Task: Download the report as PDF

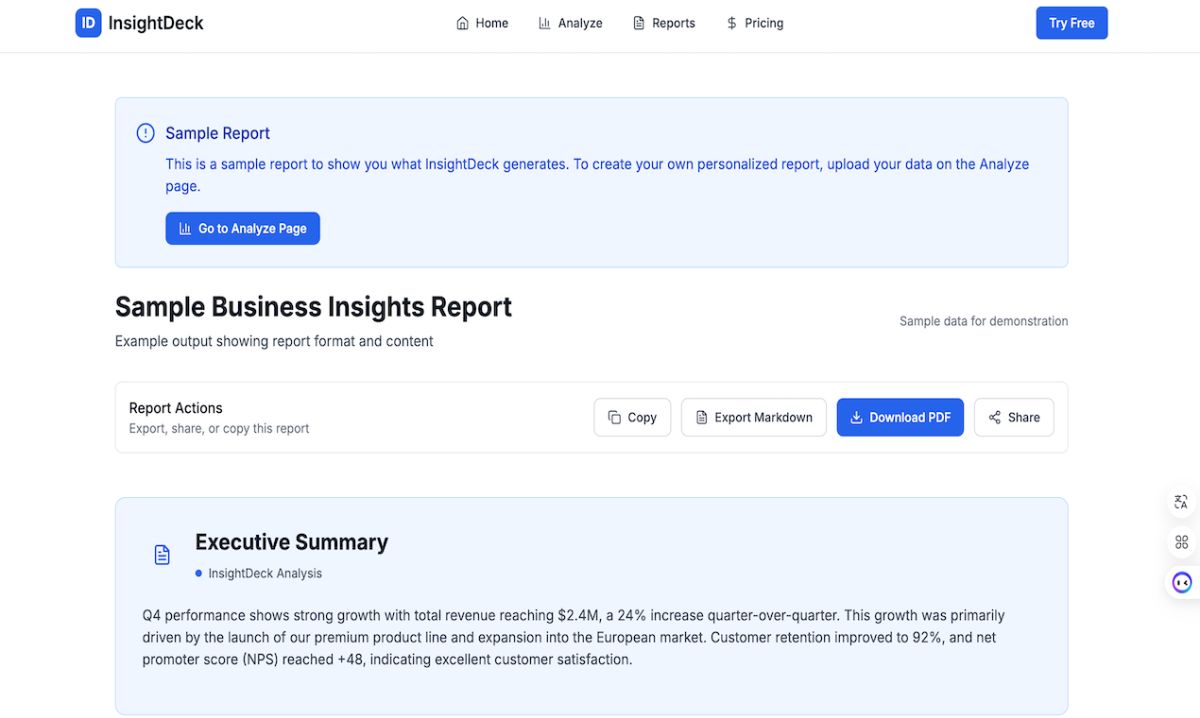Action: pyautogui.click(x=900, y=417)
